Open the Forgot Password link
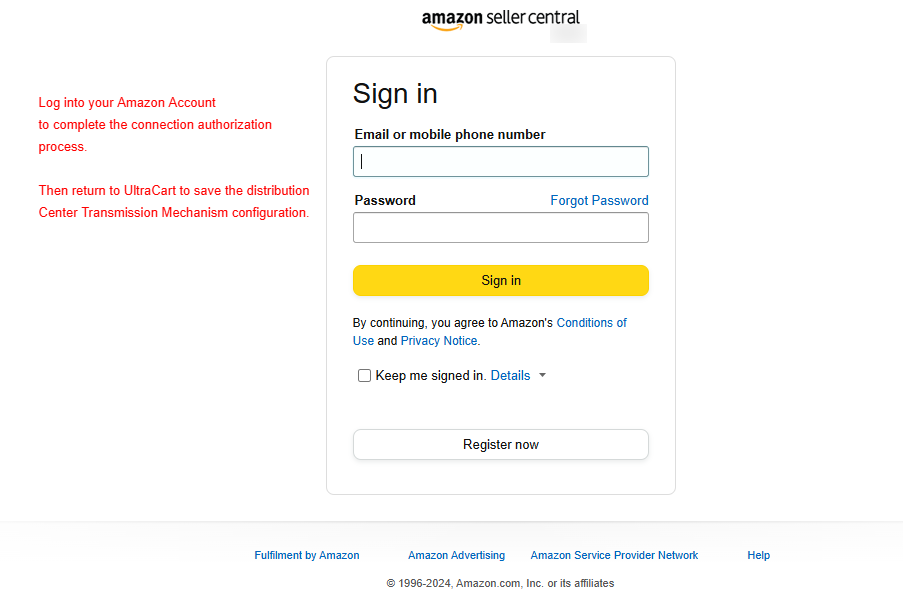The height and width of the screenshot is (611, 903). 599,200
